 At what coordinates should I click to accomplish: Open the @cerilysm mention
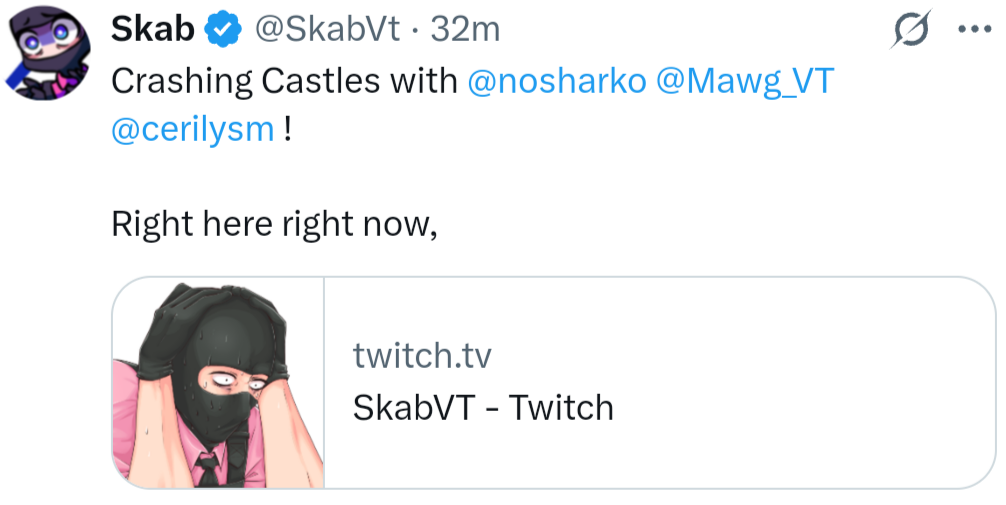[x=192, y=131]
